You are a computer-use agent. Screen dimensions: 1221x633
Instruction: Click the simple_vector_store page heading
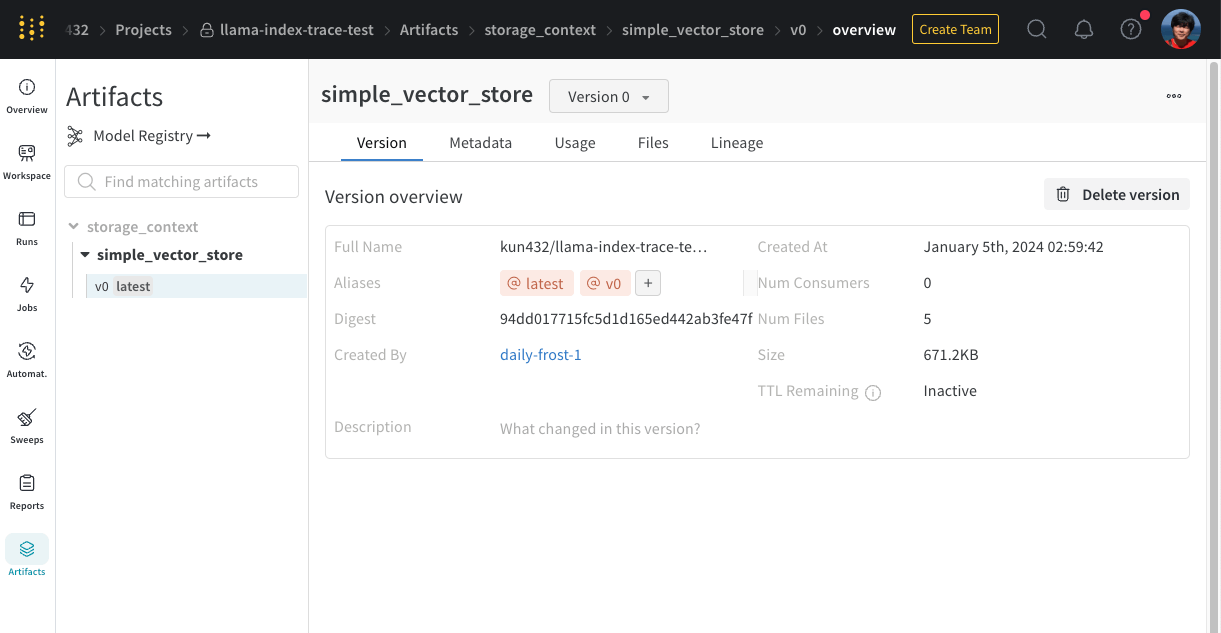tap(427, 95)
